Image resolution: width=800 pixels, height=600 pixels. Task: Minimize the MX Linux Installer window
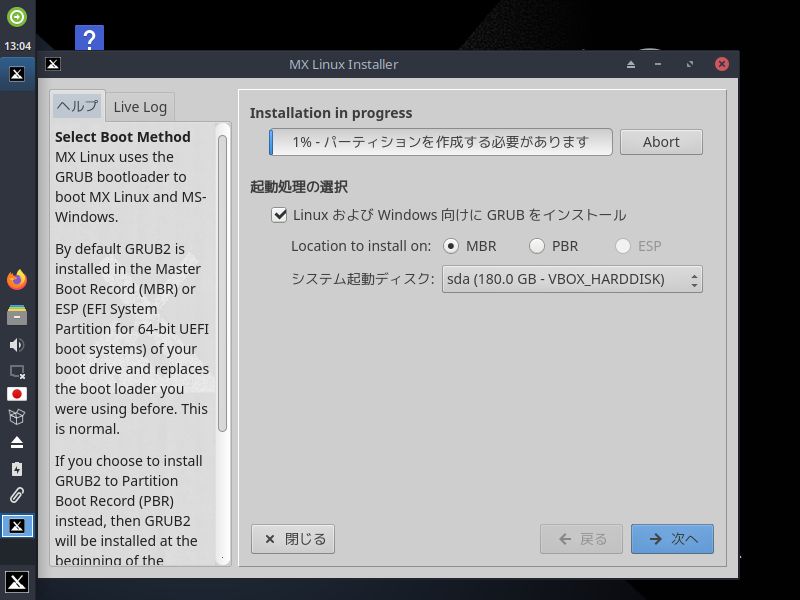pyautogui.click(x=658, y=64)
